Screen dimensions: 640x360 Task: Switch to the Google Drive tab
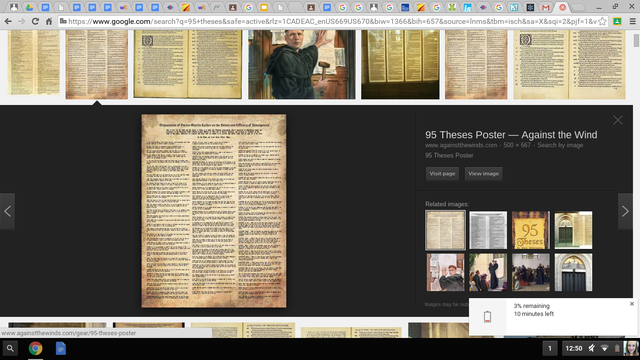tap(29, 7)
